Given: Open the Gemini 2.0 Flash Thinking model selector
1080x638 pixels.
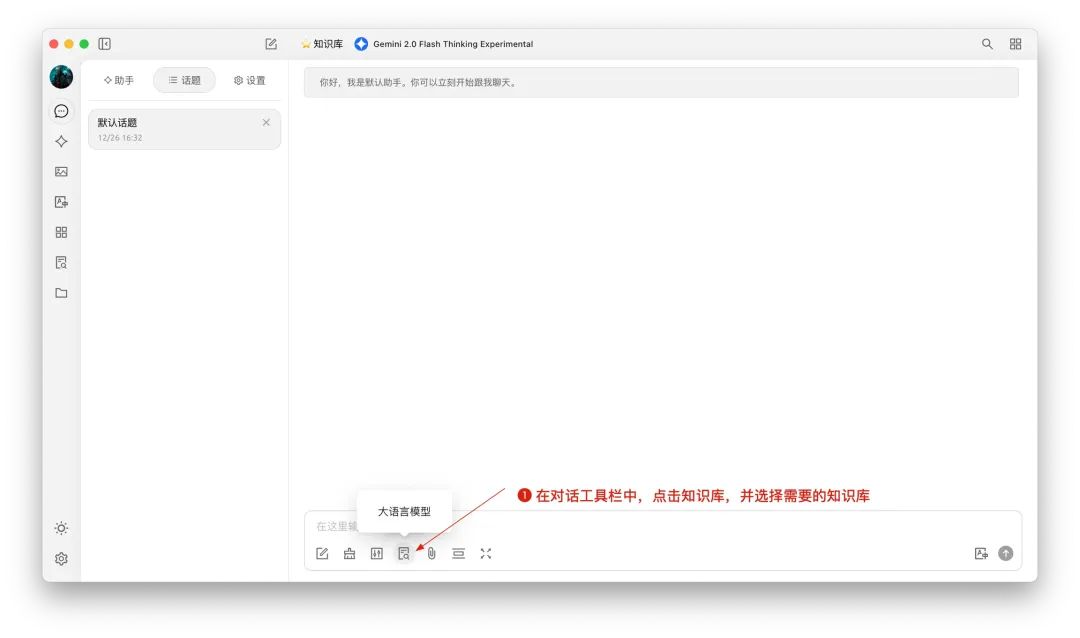Looking at the screenshot, I should [444, 44].
